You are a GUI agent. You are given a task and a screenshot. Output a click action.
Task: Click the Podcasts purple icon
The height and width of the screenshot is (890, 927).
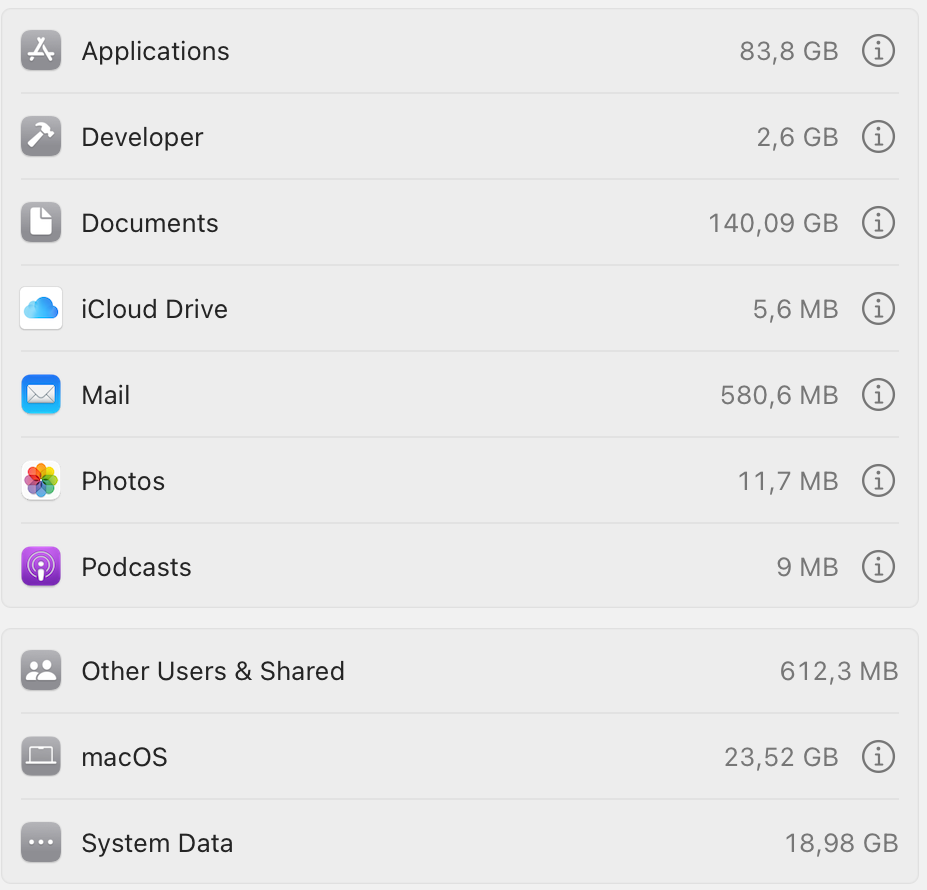[x=41, y=567]
